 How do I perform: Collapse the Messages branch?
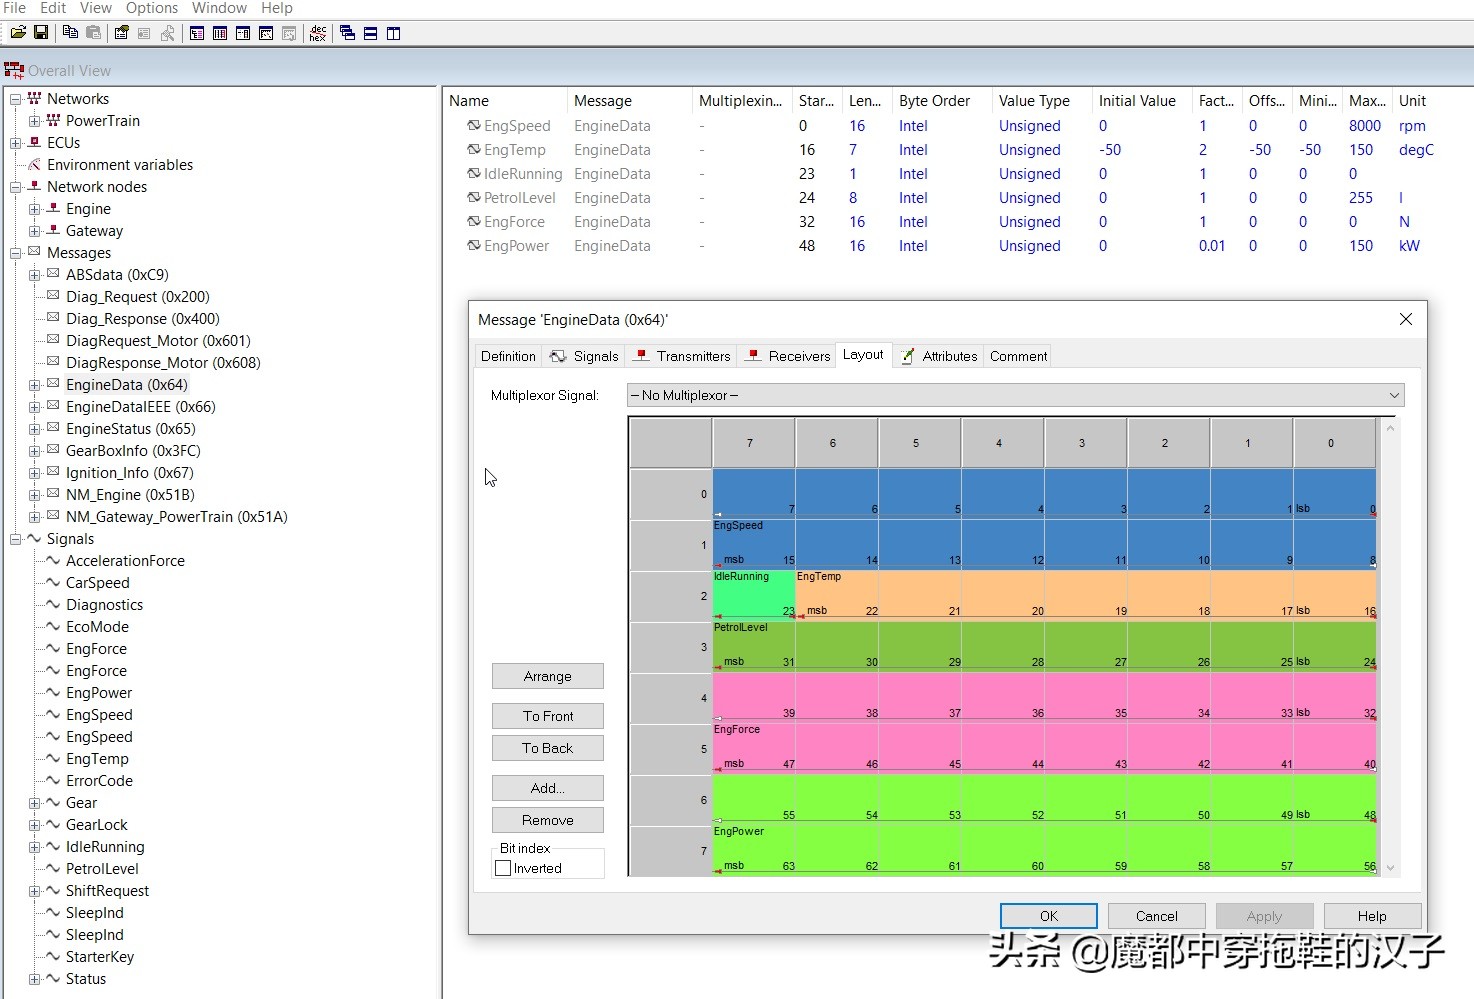coord(16,253)
